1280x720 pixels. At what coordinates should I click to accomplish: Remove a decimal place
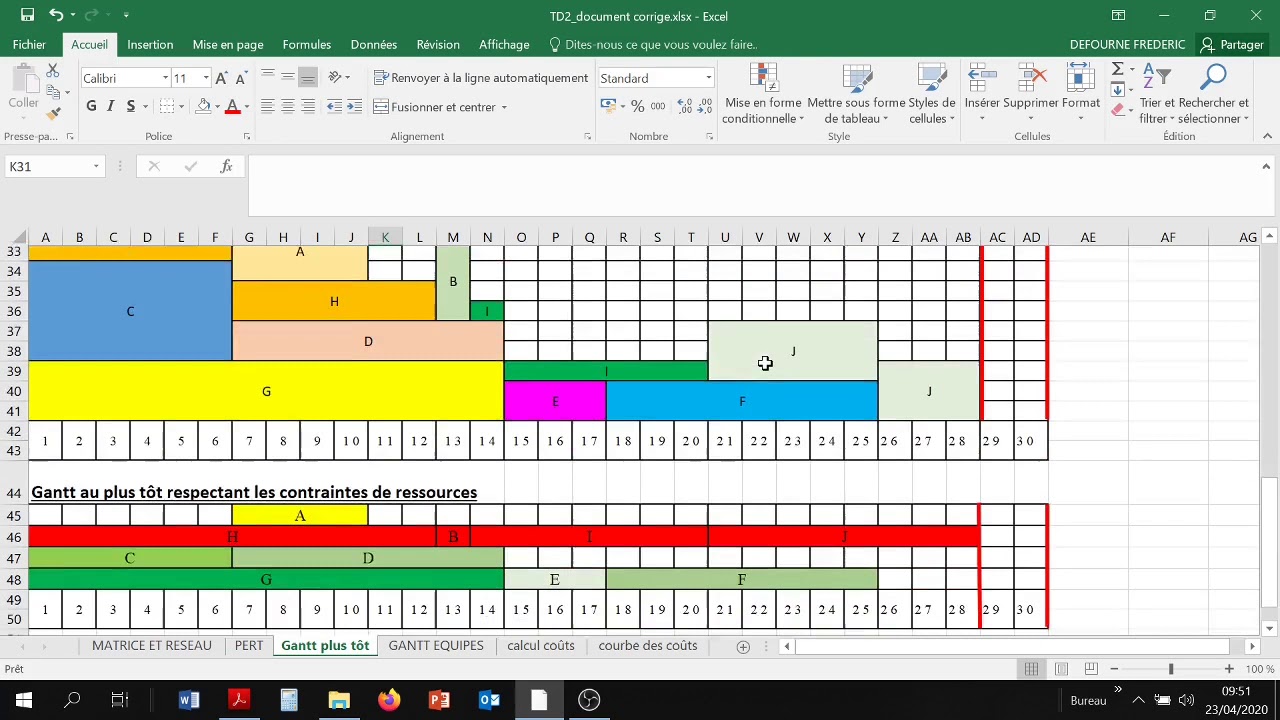(x=704, y=106)
